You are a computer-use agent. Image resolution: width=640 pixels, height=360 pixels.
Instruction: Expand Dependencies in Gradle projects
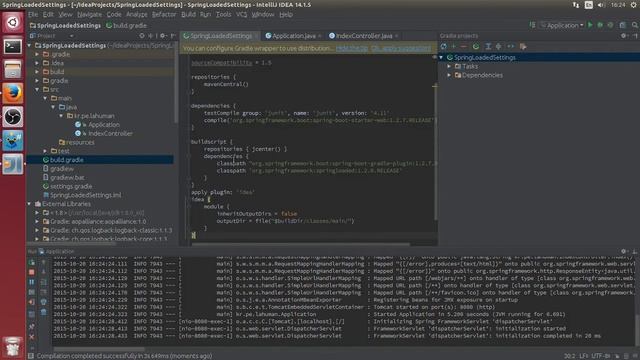pos(449,75)
